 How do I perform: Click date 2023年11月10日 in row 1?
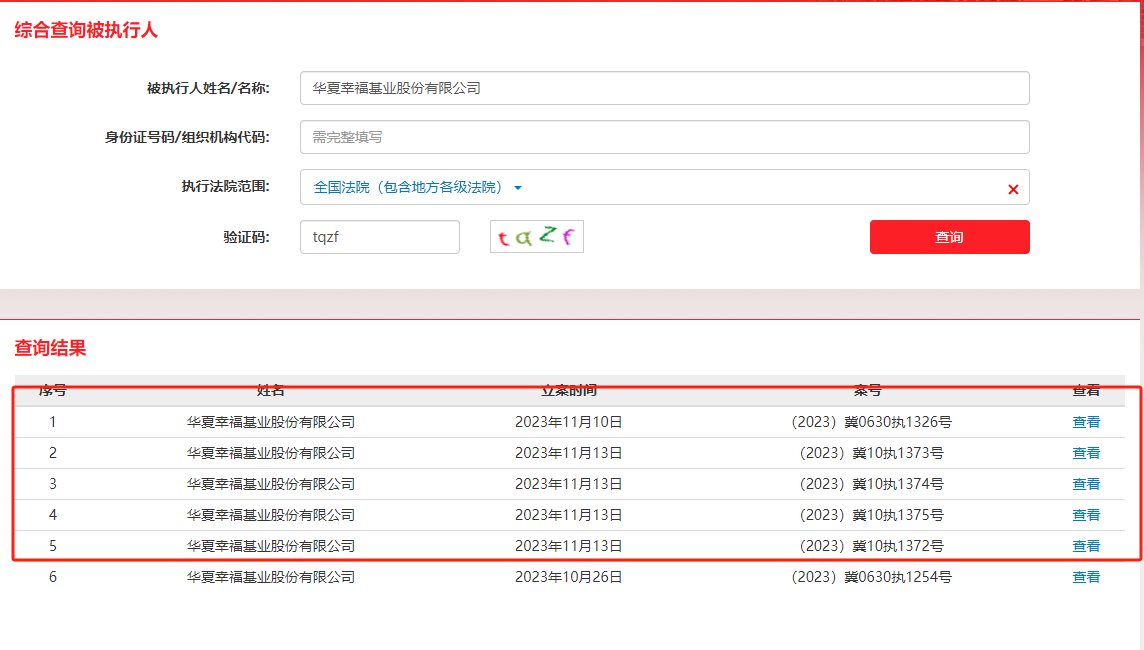(568, 422)
